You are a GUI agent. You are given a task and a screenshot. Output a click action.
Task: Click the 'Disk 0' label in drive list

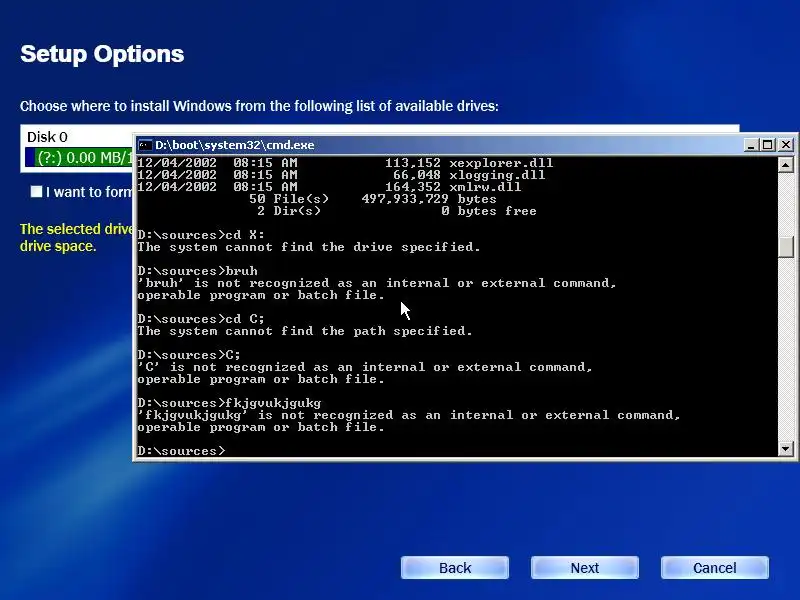[47, 137]
